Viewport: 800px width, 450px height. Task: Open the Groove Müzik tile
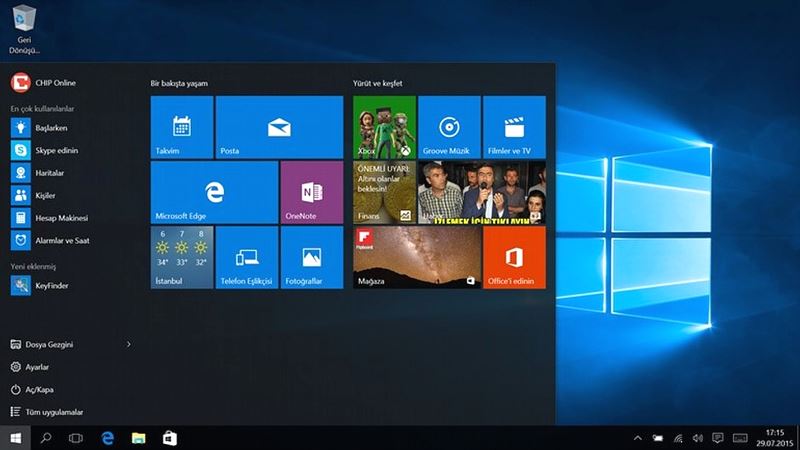click(449, 127)
